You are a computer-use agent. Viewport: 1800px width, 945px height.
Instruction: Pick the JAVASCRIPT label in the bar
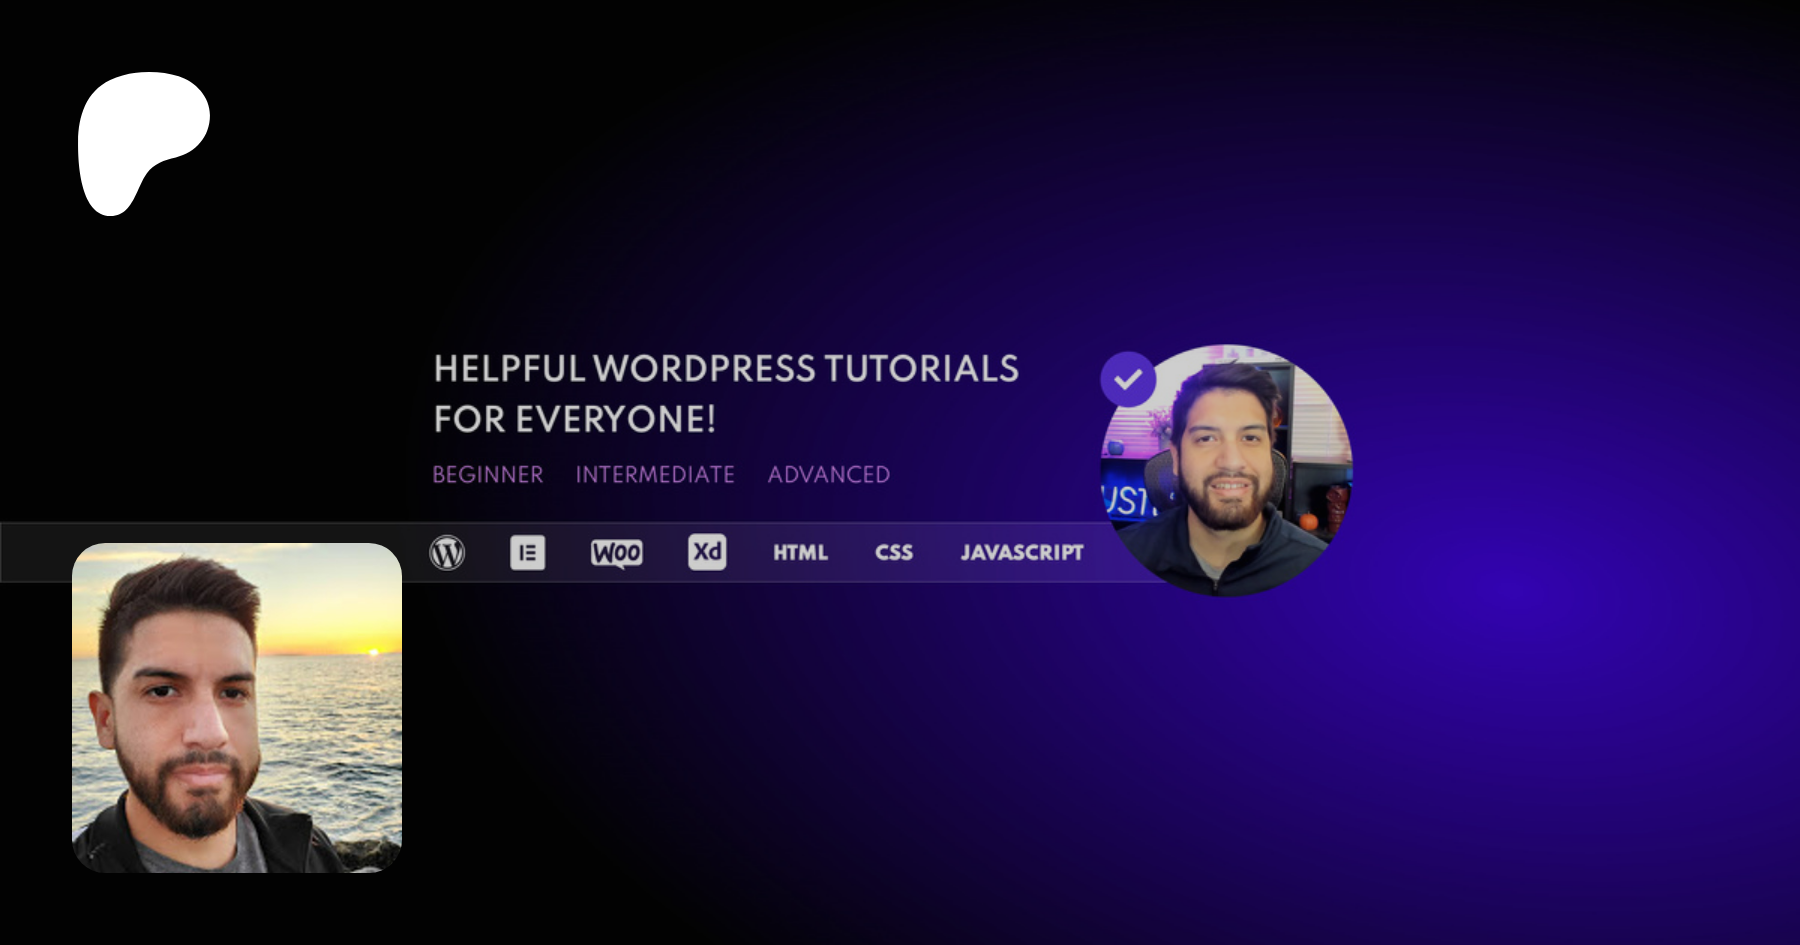pyautogui.click(x=1021, y=553)
